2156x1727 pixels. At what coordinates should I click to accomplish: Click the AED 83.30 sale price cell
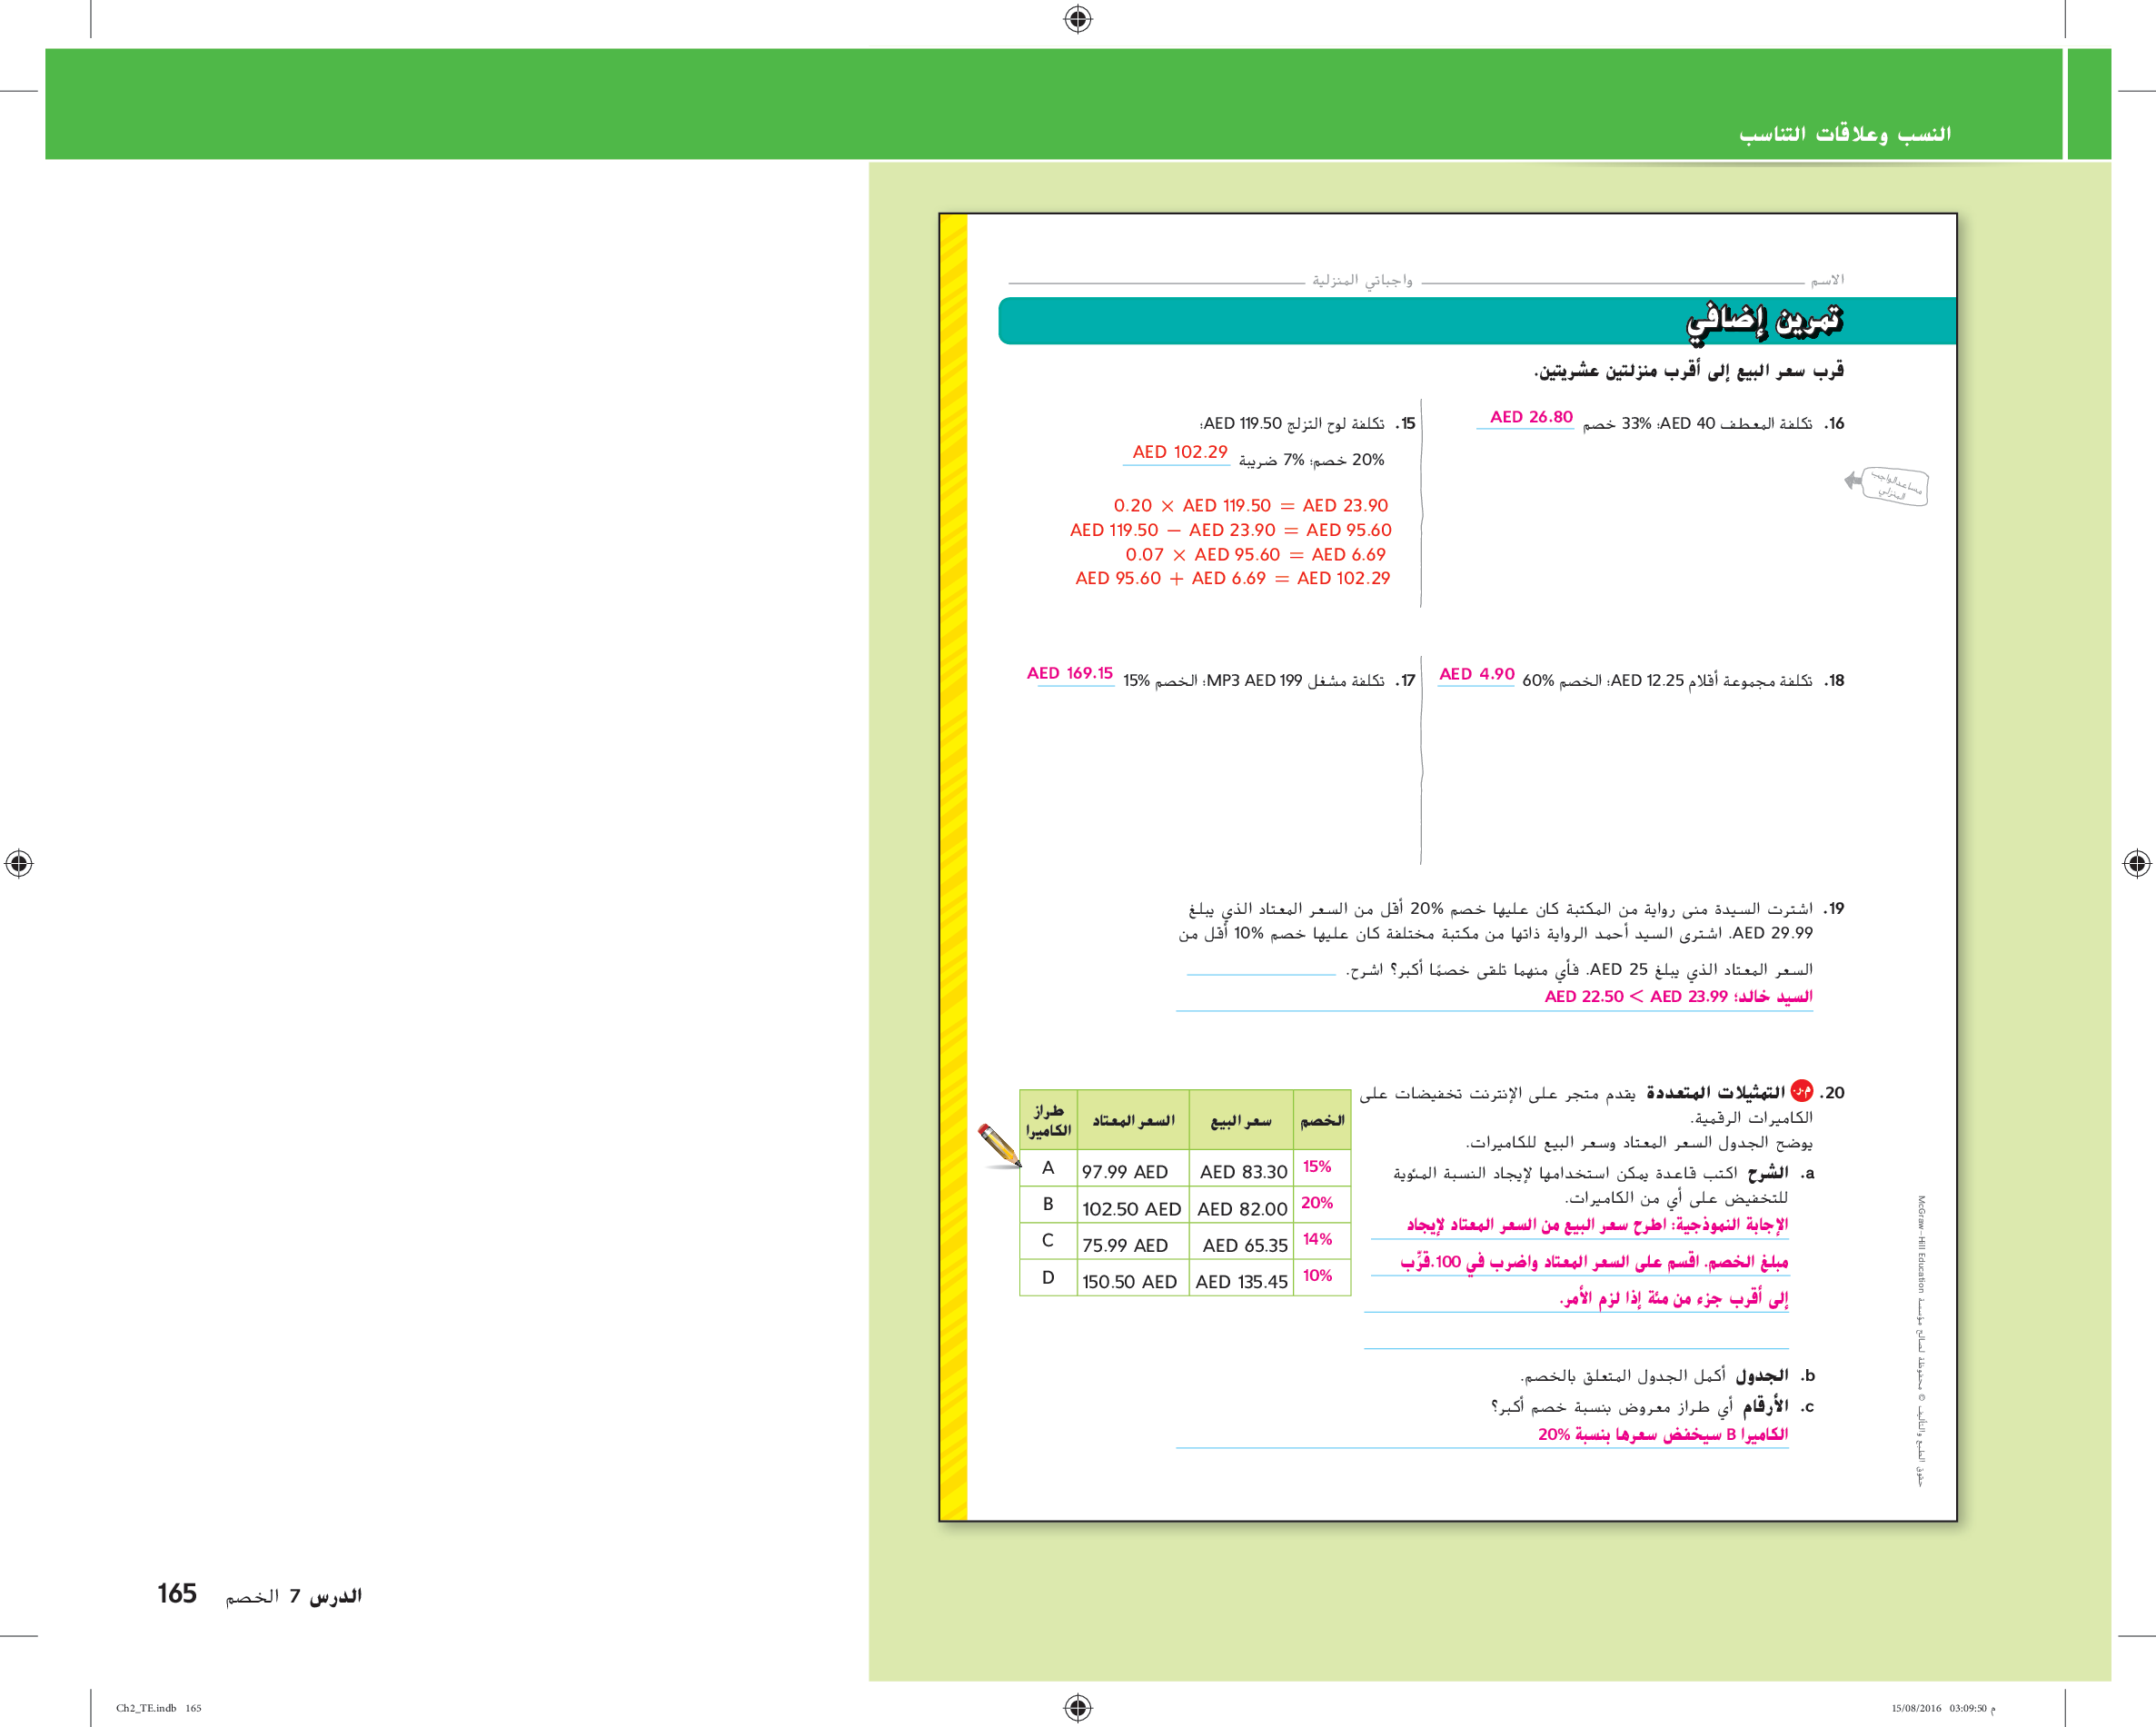[1243, 1171]
